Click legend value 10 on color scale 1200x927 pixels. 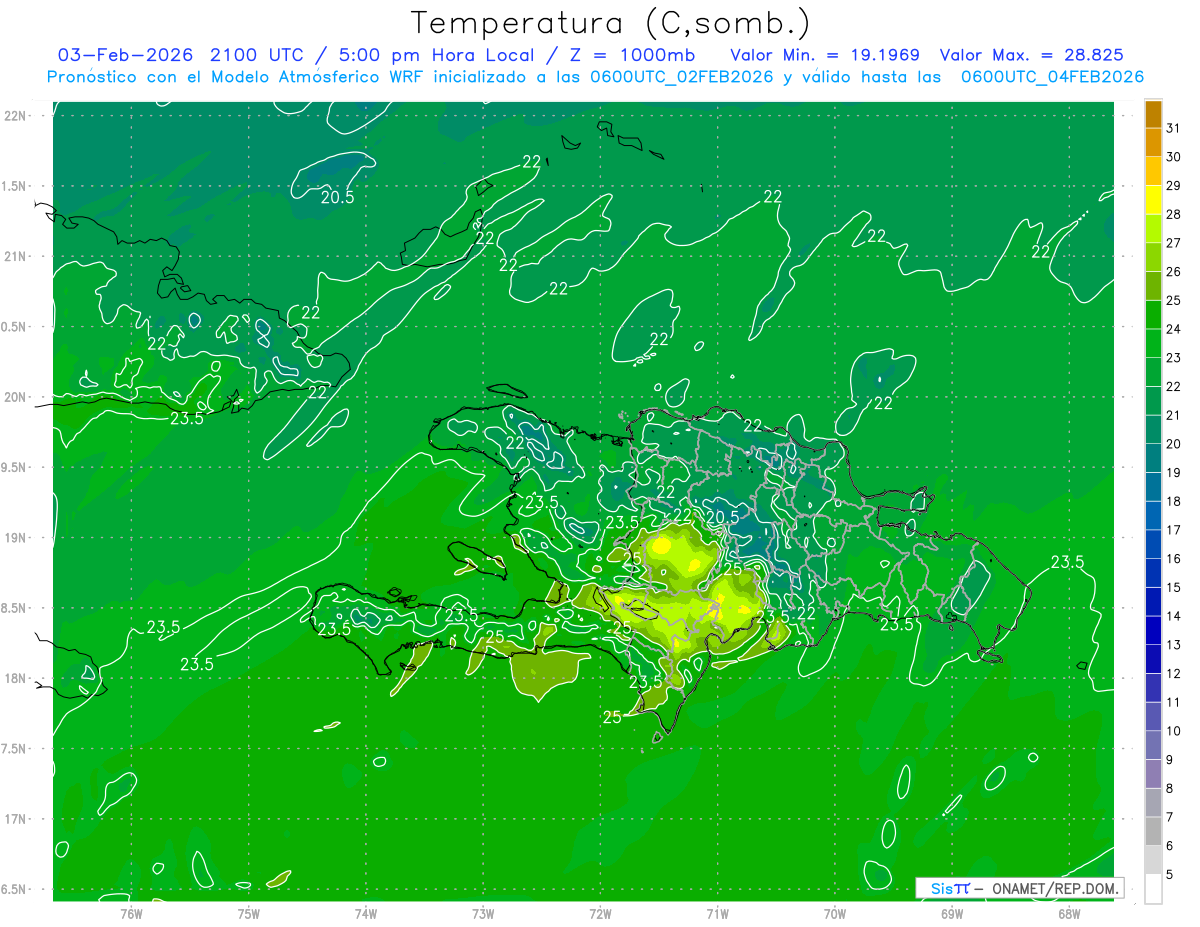[x=1174, y=731]
